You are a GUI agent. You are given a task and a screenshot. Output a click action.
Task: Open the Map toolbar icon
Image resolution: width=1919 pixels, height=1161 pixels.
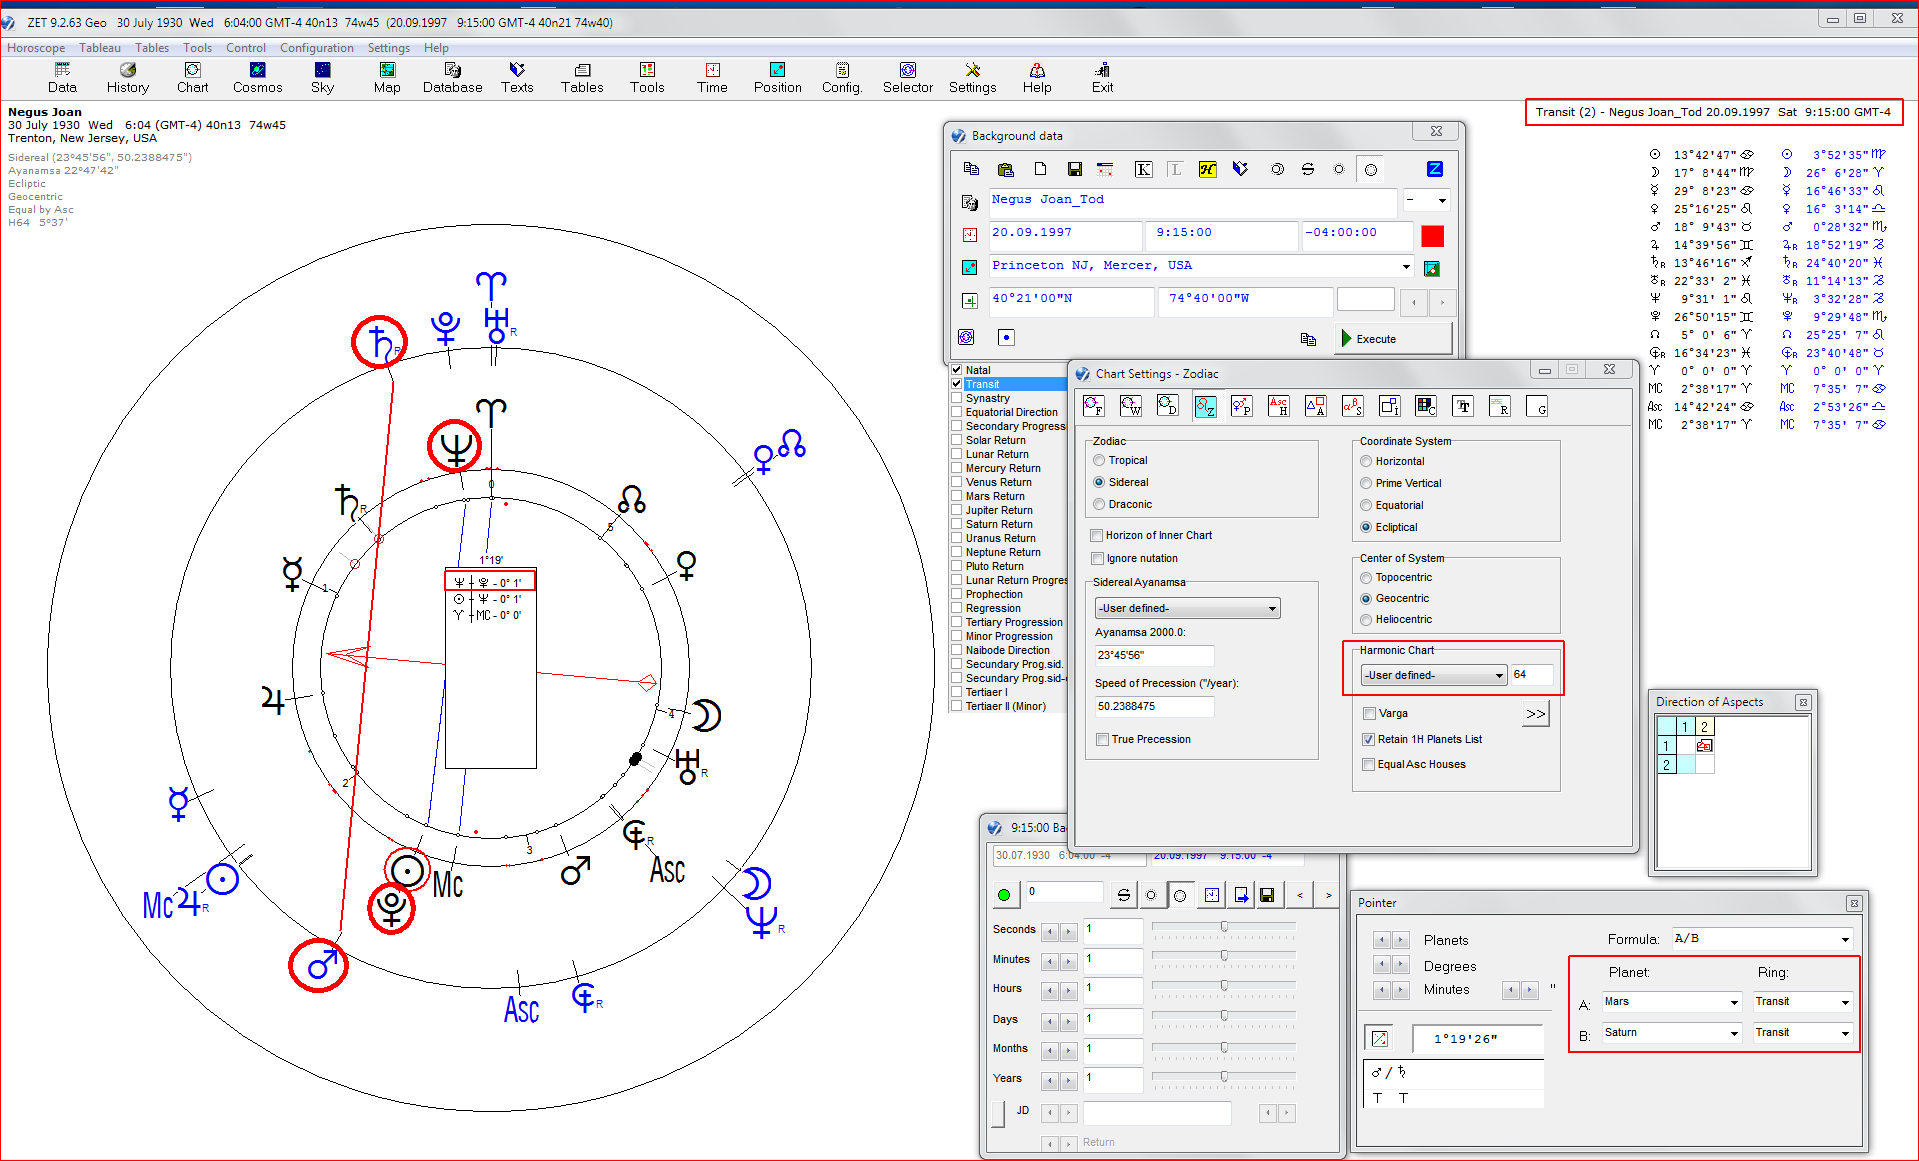click(x=387, y=78)
